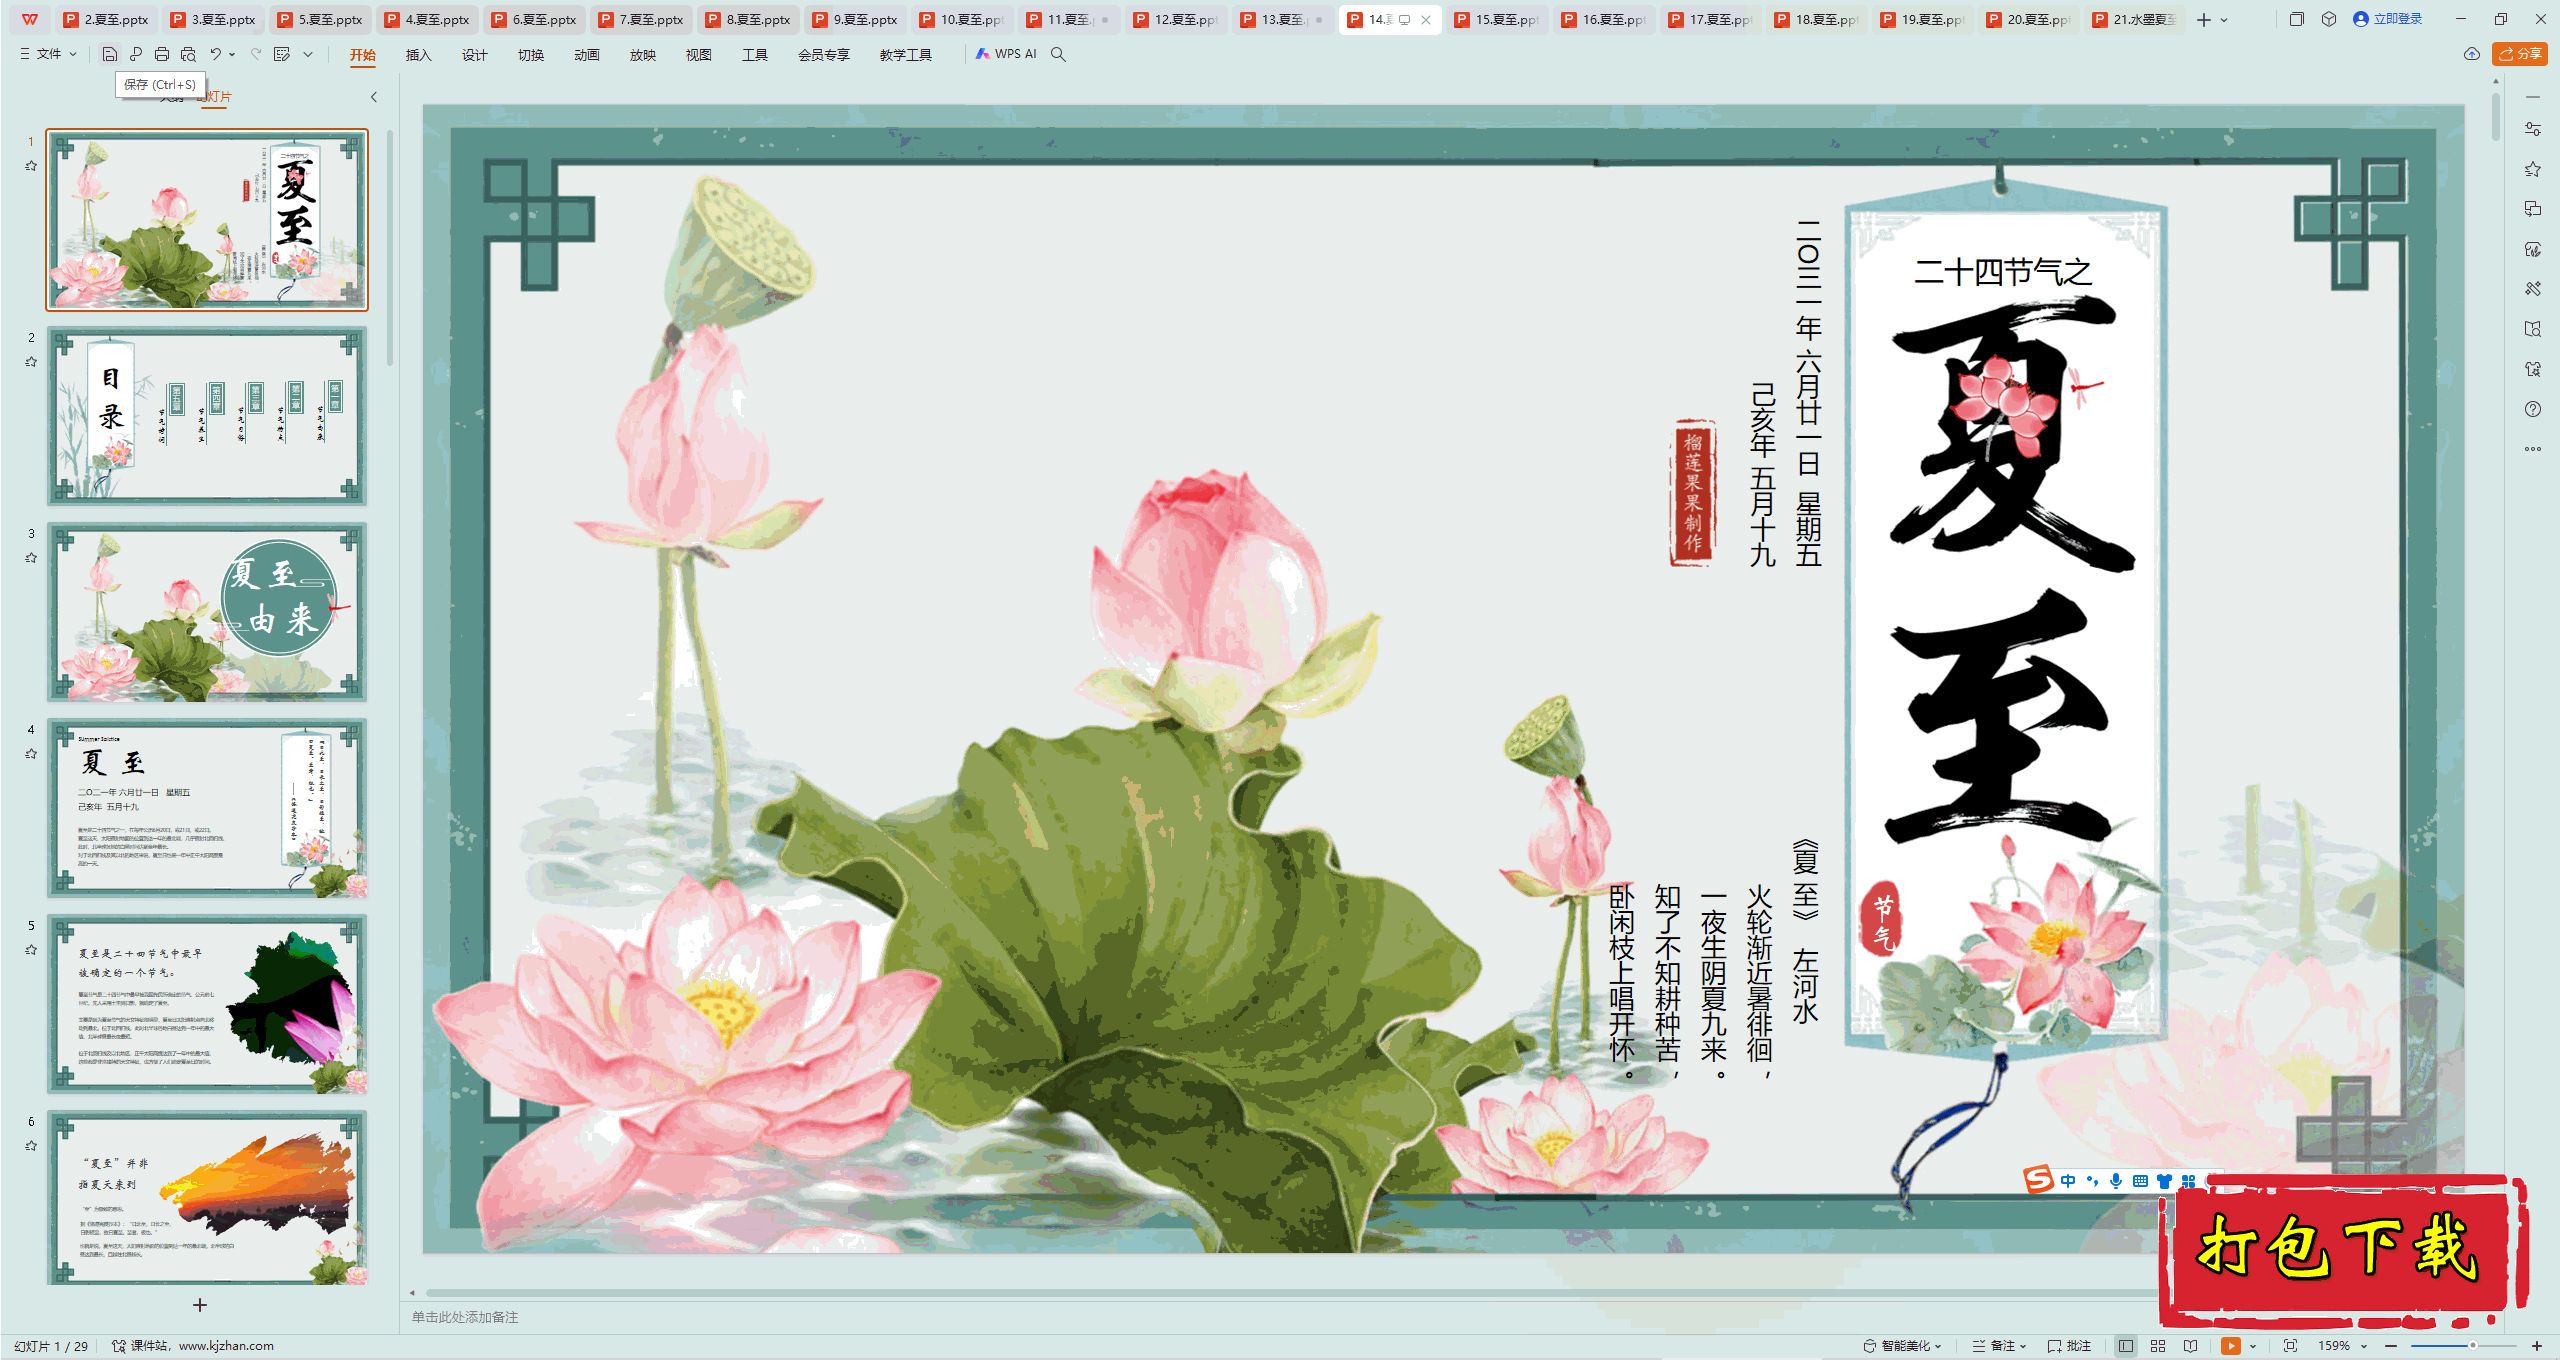2560x1360 pixels.
Task: Open the 切换 transitions tab
Action: tap(530, 55)
